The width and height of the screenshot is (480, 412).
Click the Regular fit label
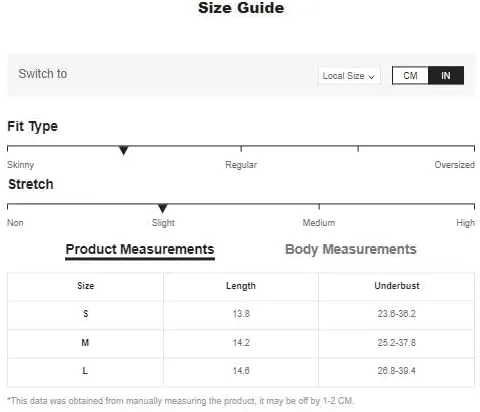click(x=241, y=165)
